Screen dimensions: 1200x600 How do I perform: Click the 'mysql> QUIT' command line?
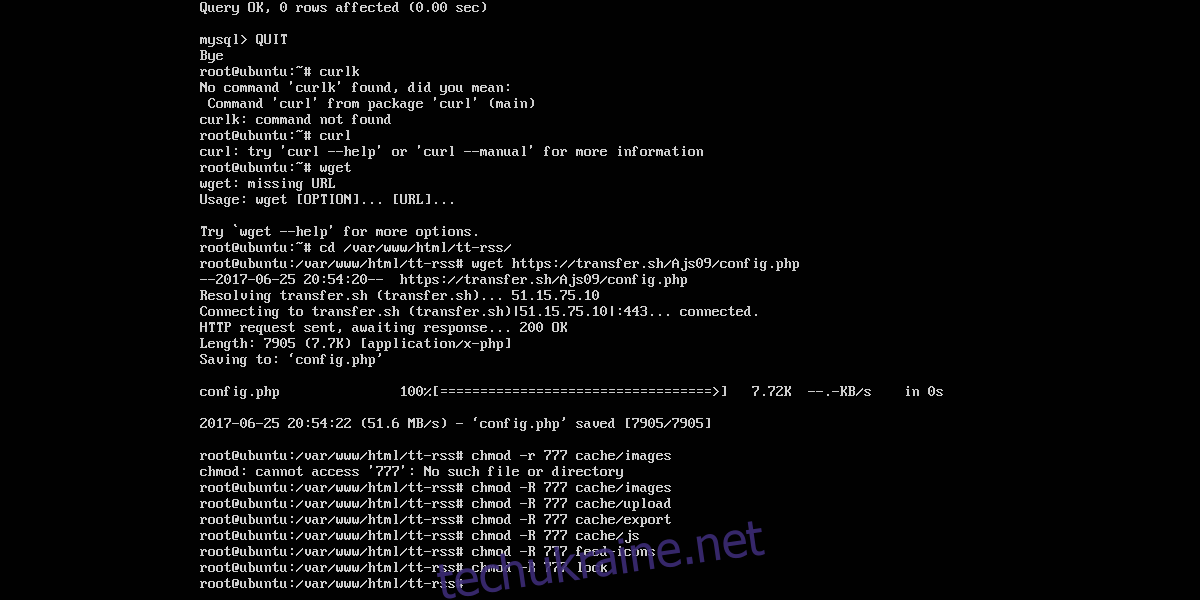pos(243,40)
